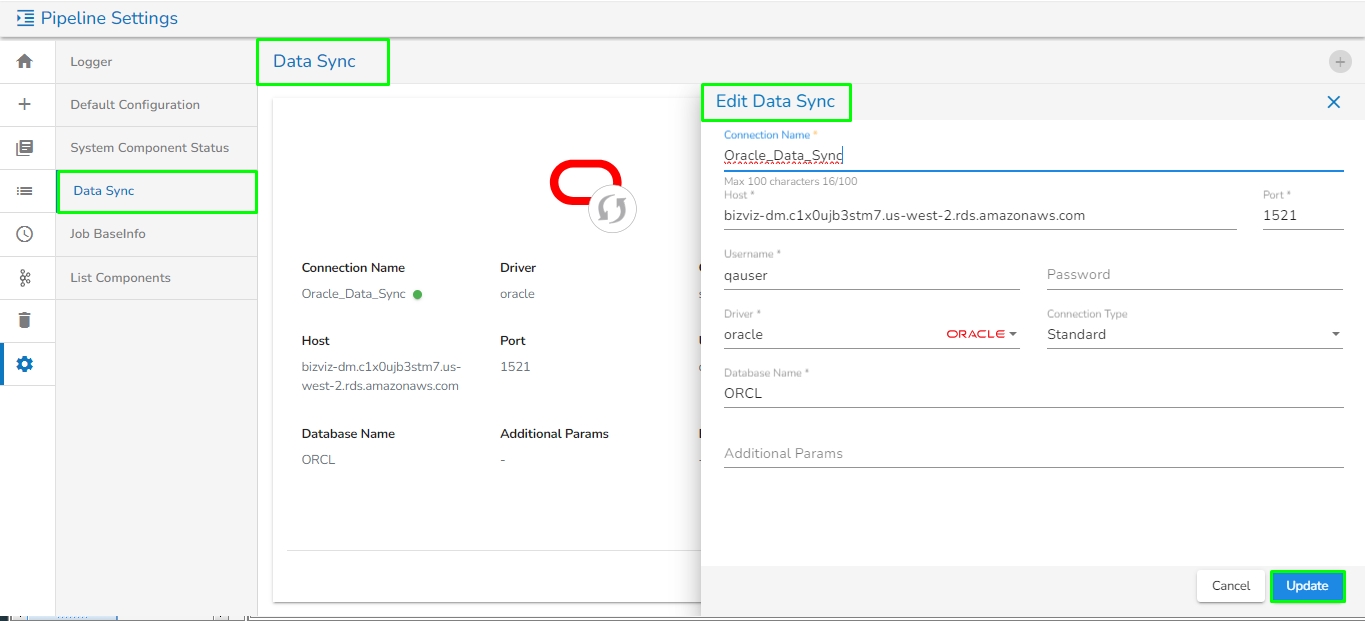1365x621 pixels.
Task: Click the Update button
Action: [1307, 586]
